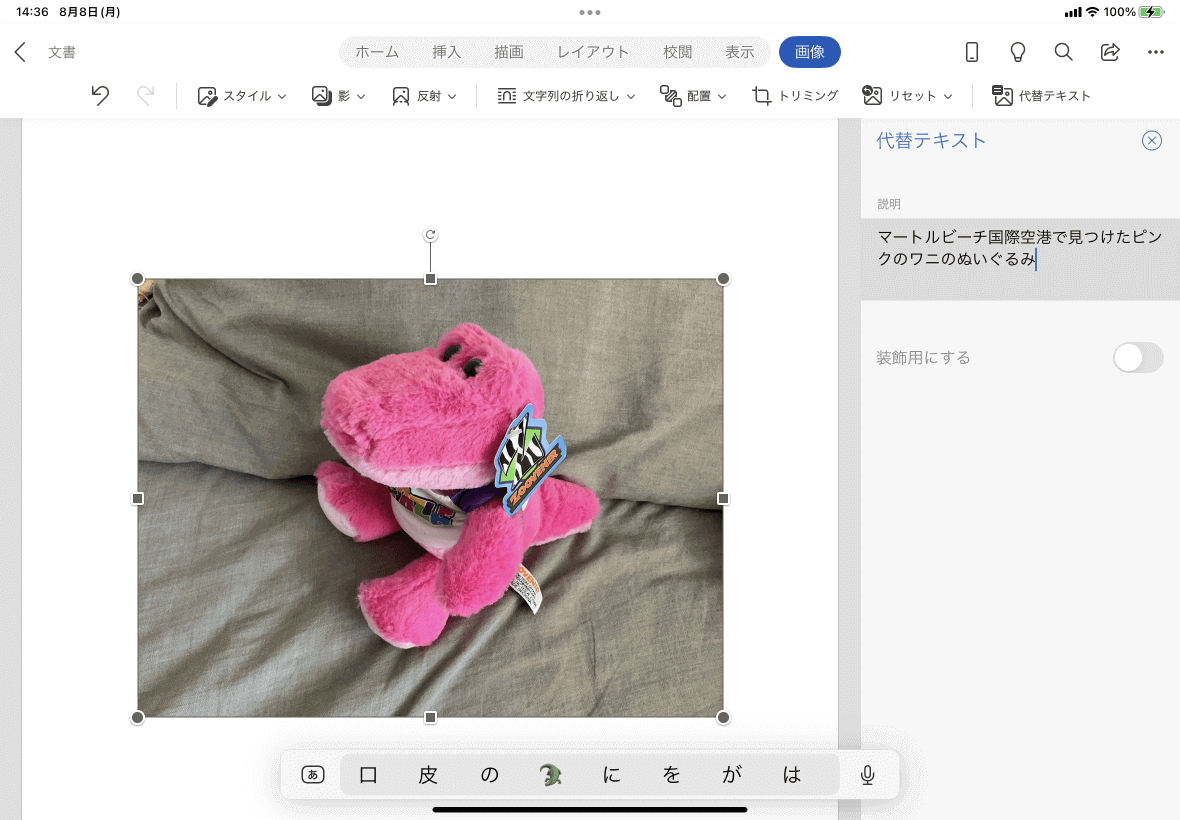The image size is (1180, 820).
Task: Select the pink plush toy image
Action: (x=430, y=498)
